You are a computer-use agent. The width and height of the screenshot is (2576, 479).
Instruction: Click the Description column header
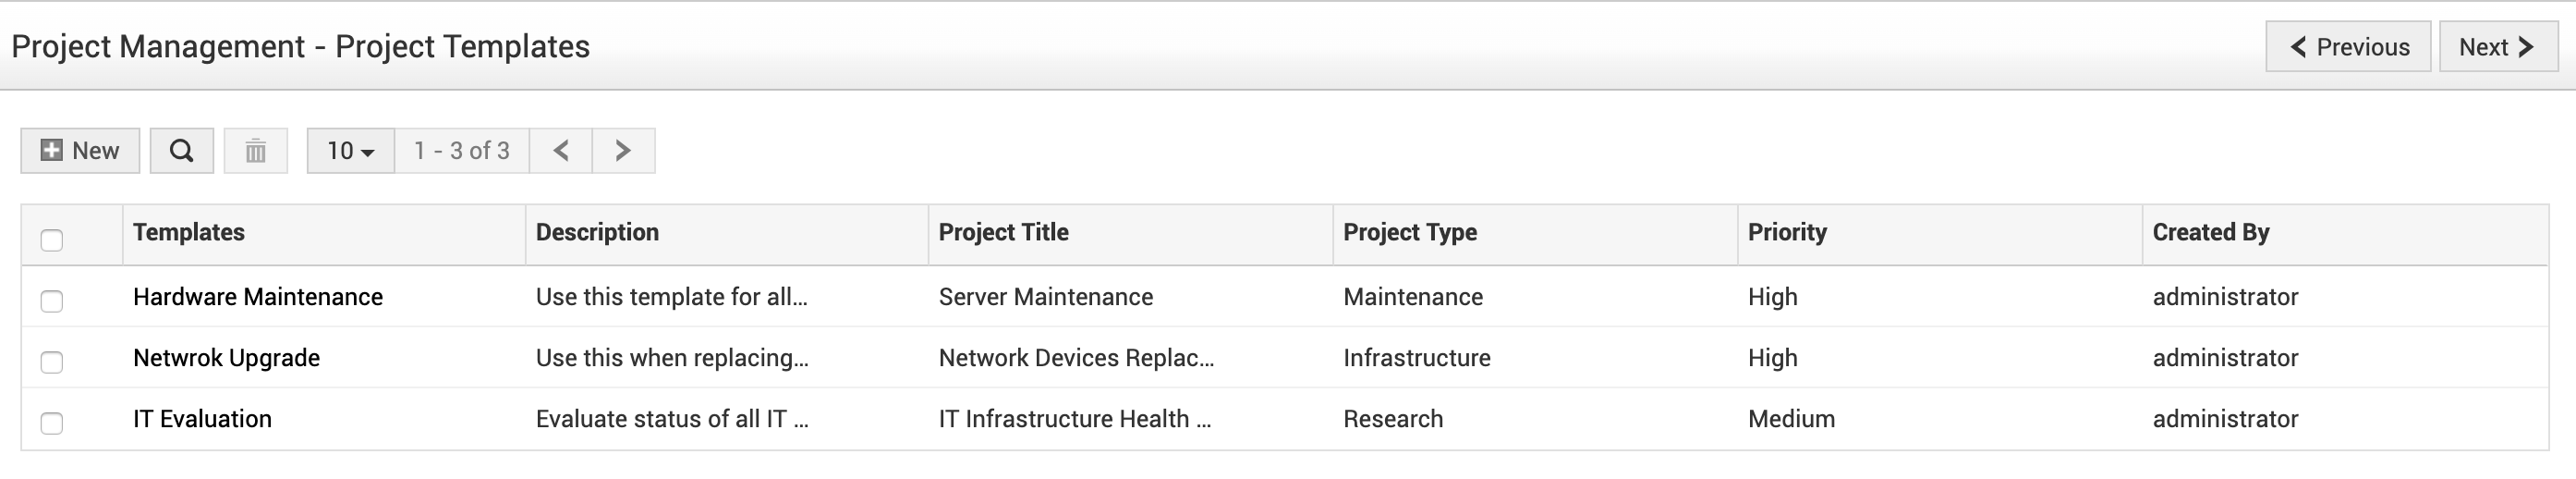coord(597,232)
